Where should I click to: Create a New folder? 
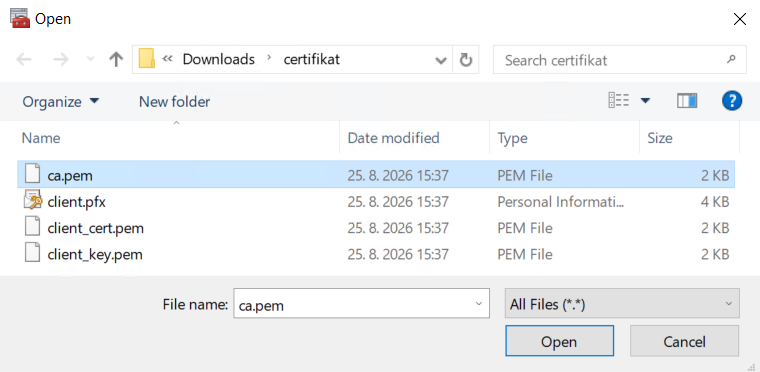point(174,102)
